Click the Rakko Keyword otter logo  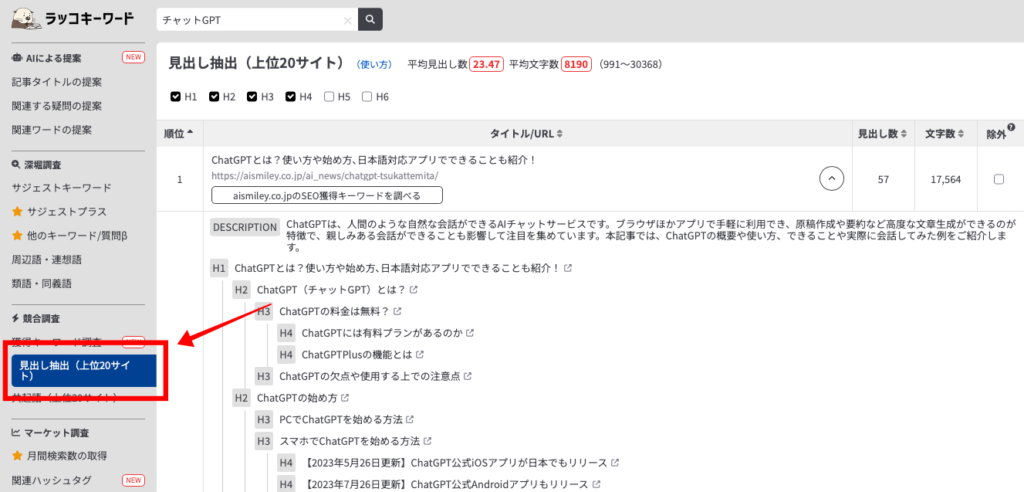tap(72, 19)
